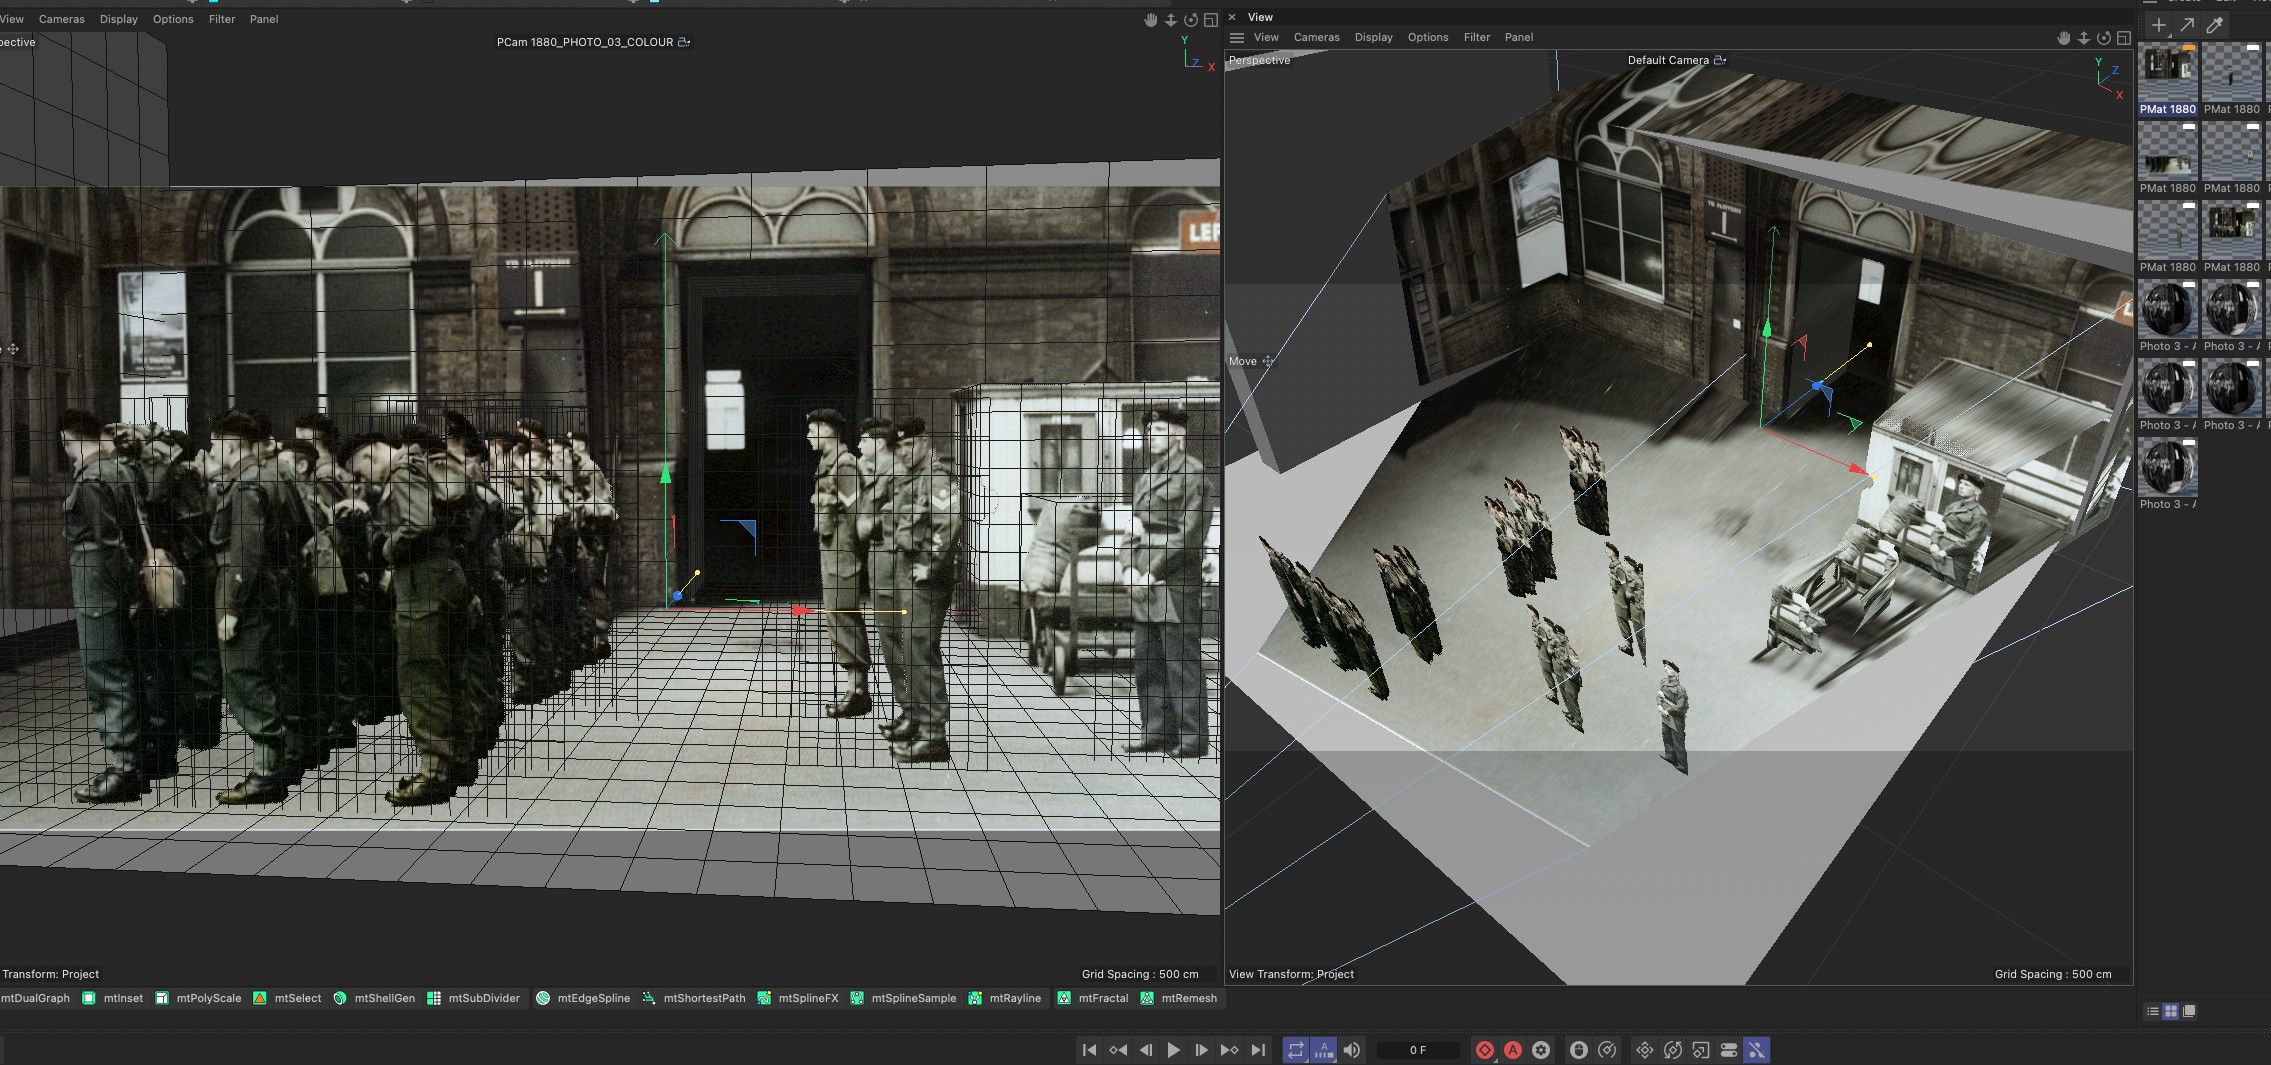Click the right viewport hamburger menu icon
The width and height of the screenshot is (2271, 1065).
(1237, 38)
